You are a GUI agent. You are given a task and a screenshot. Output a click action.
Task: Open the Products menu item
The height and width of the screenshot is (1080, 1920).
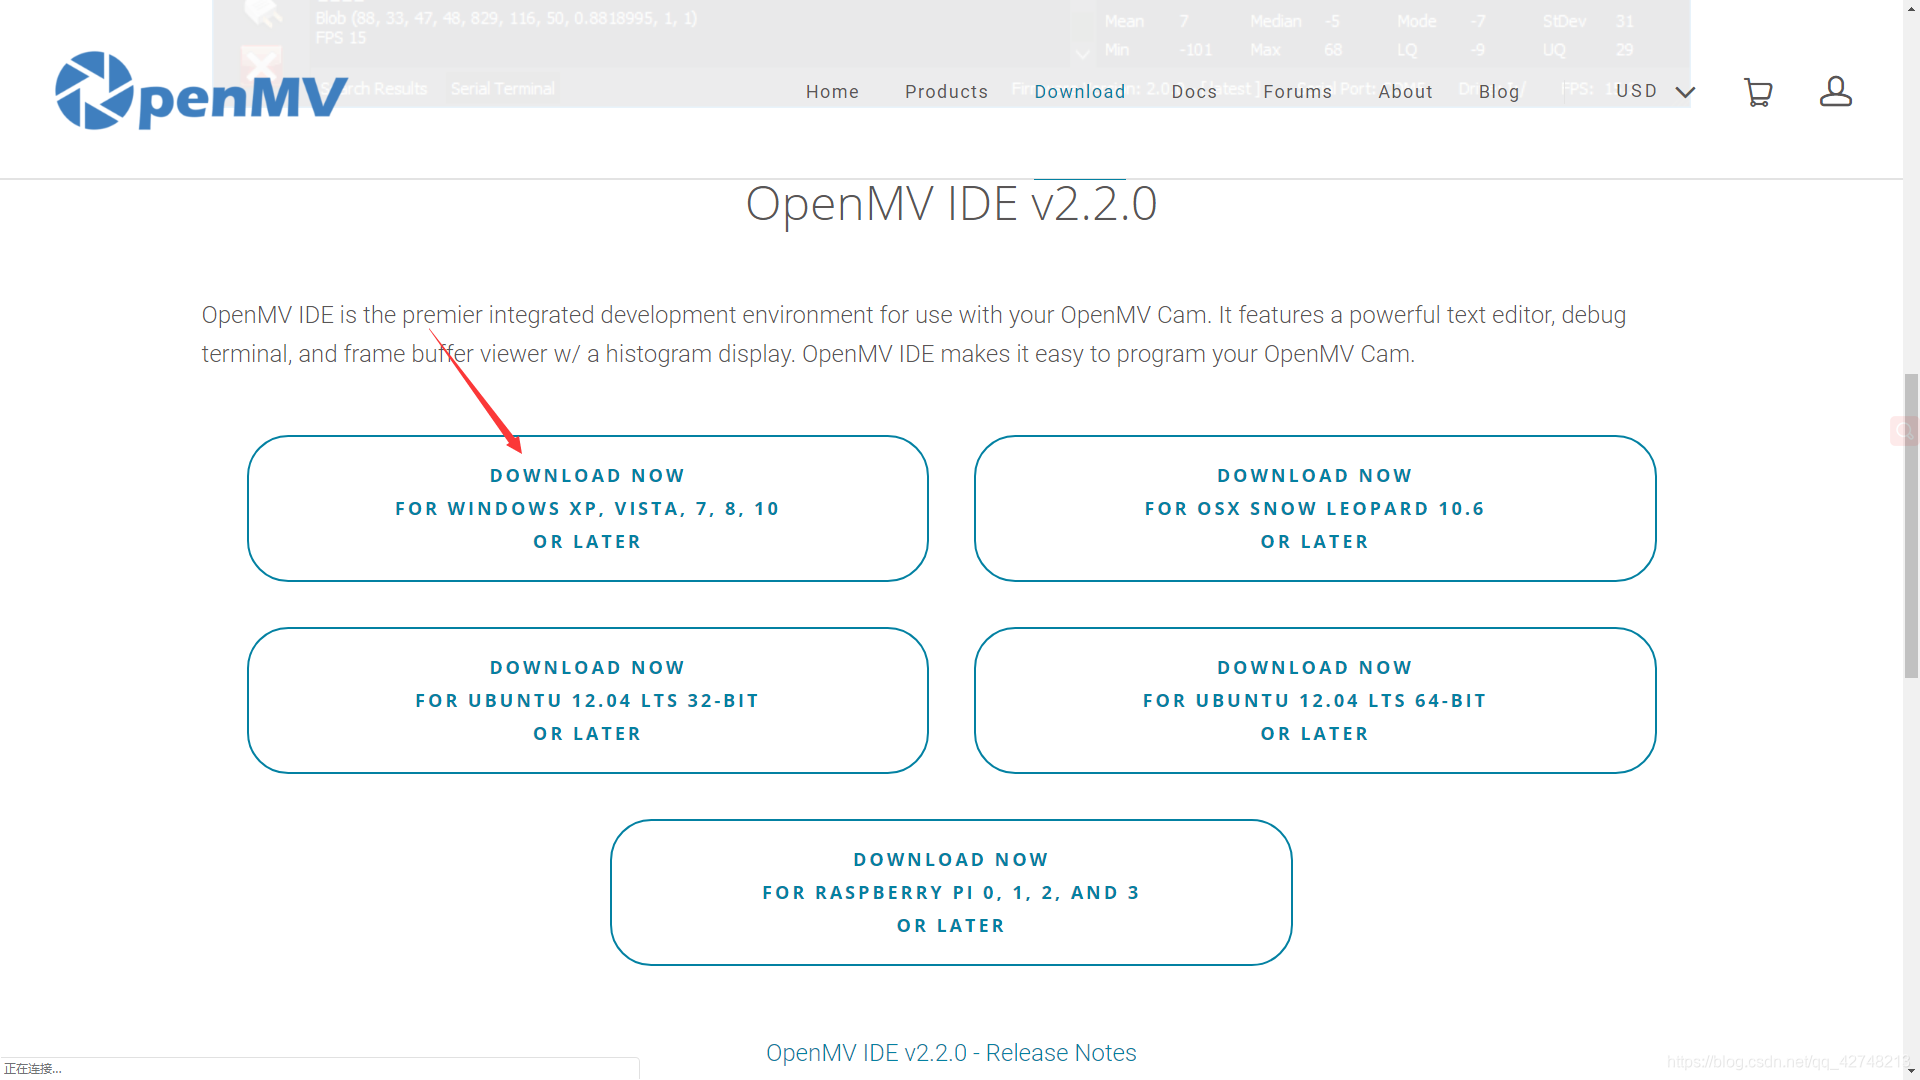coord(946,91)
